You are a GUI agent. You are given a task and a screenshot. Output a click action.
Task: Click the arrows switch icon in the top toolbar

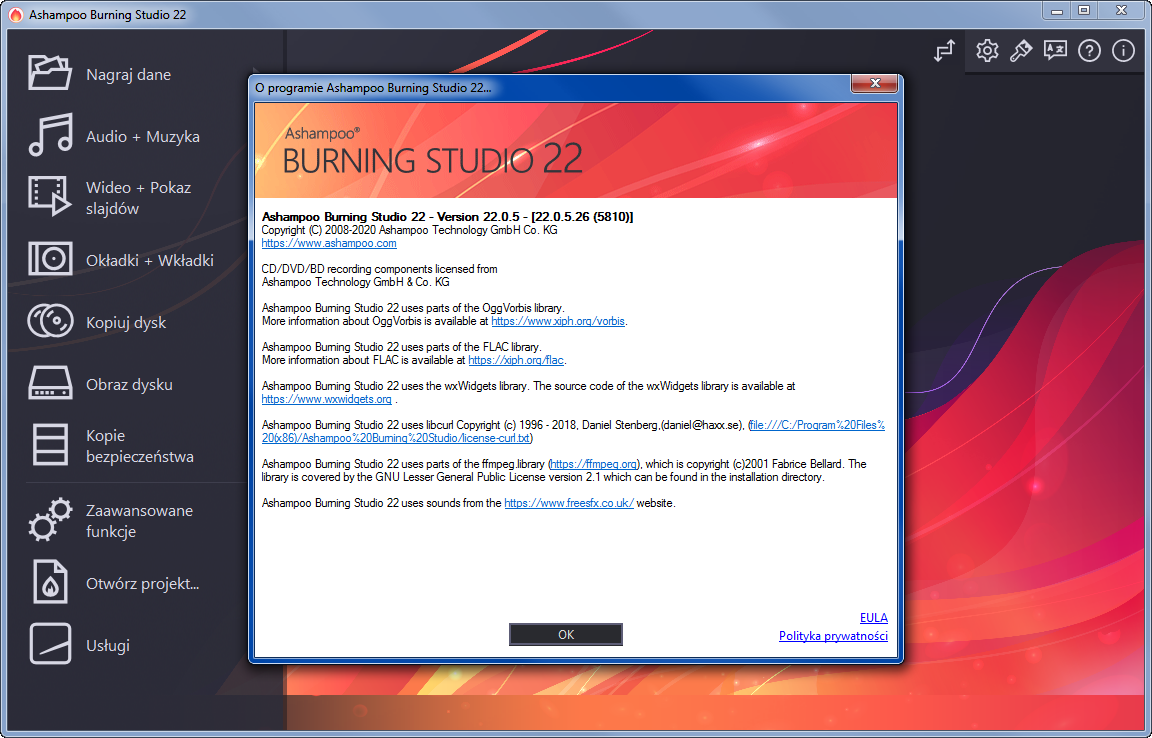tap(944, 50)
